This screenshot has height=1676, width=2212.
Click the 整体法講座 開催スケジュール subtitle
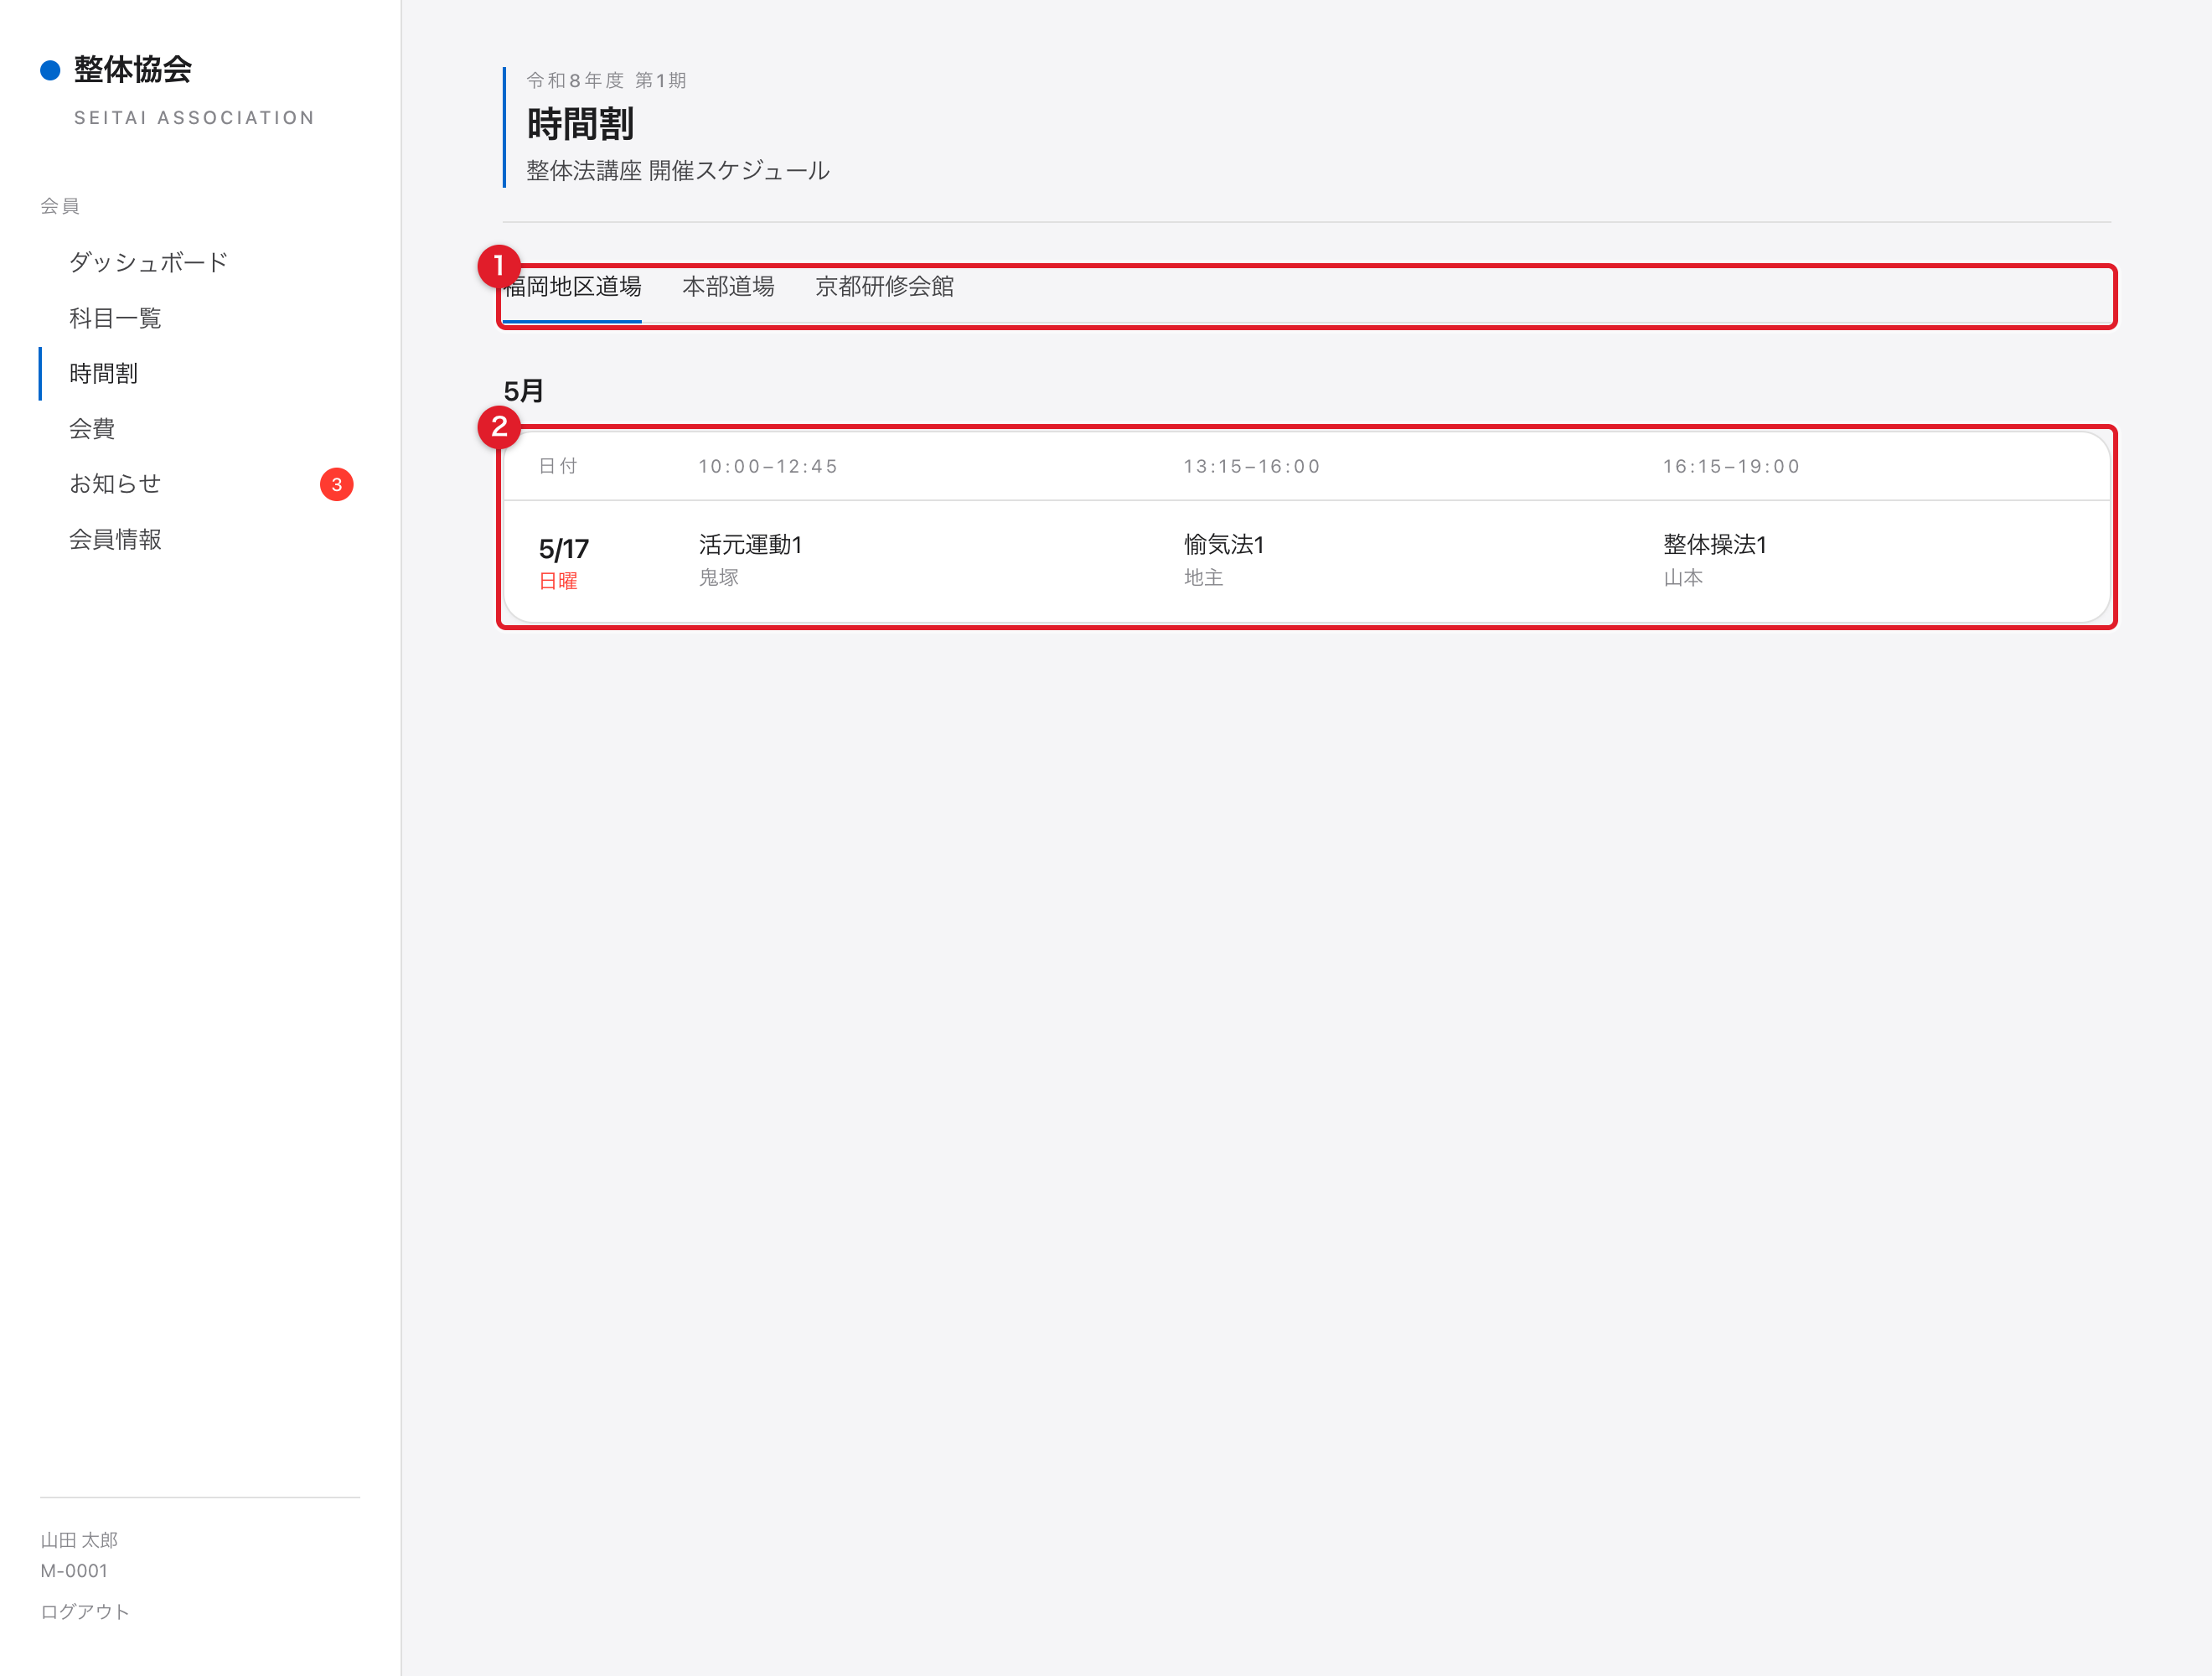[x=678, y=171]
